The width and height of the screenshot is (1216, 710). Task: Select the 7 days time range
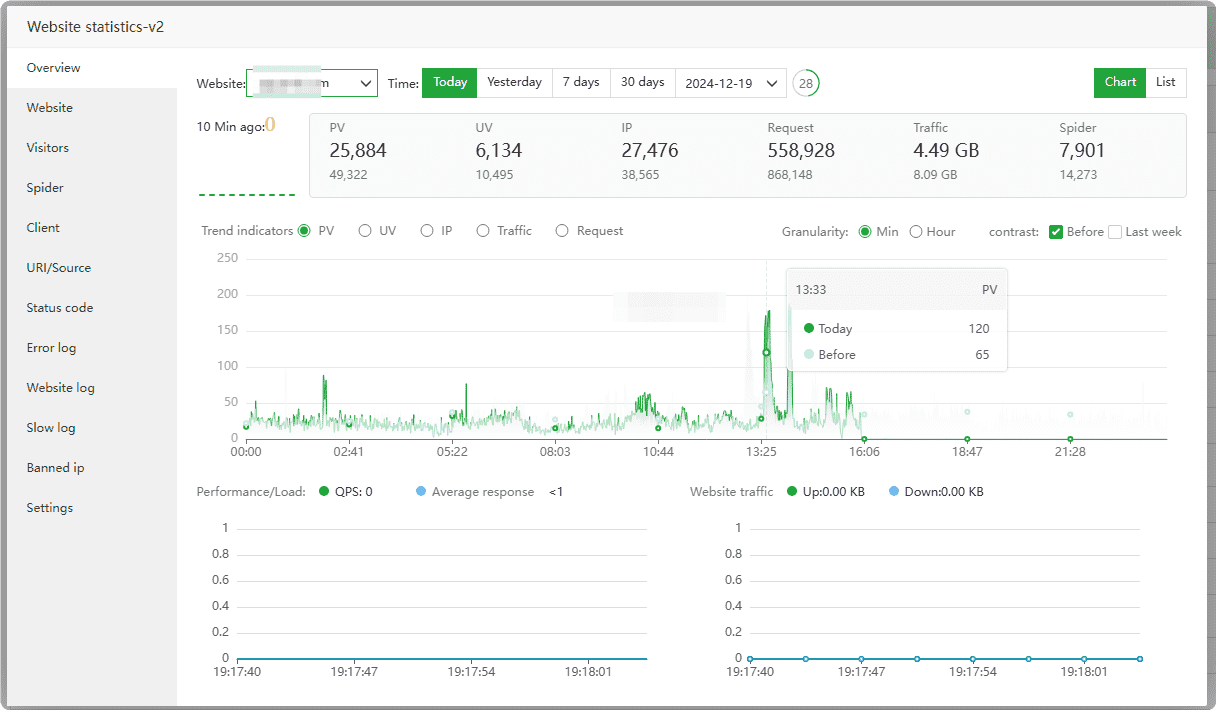580,83
